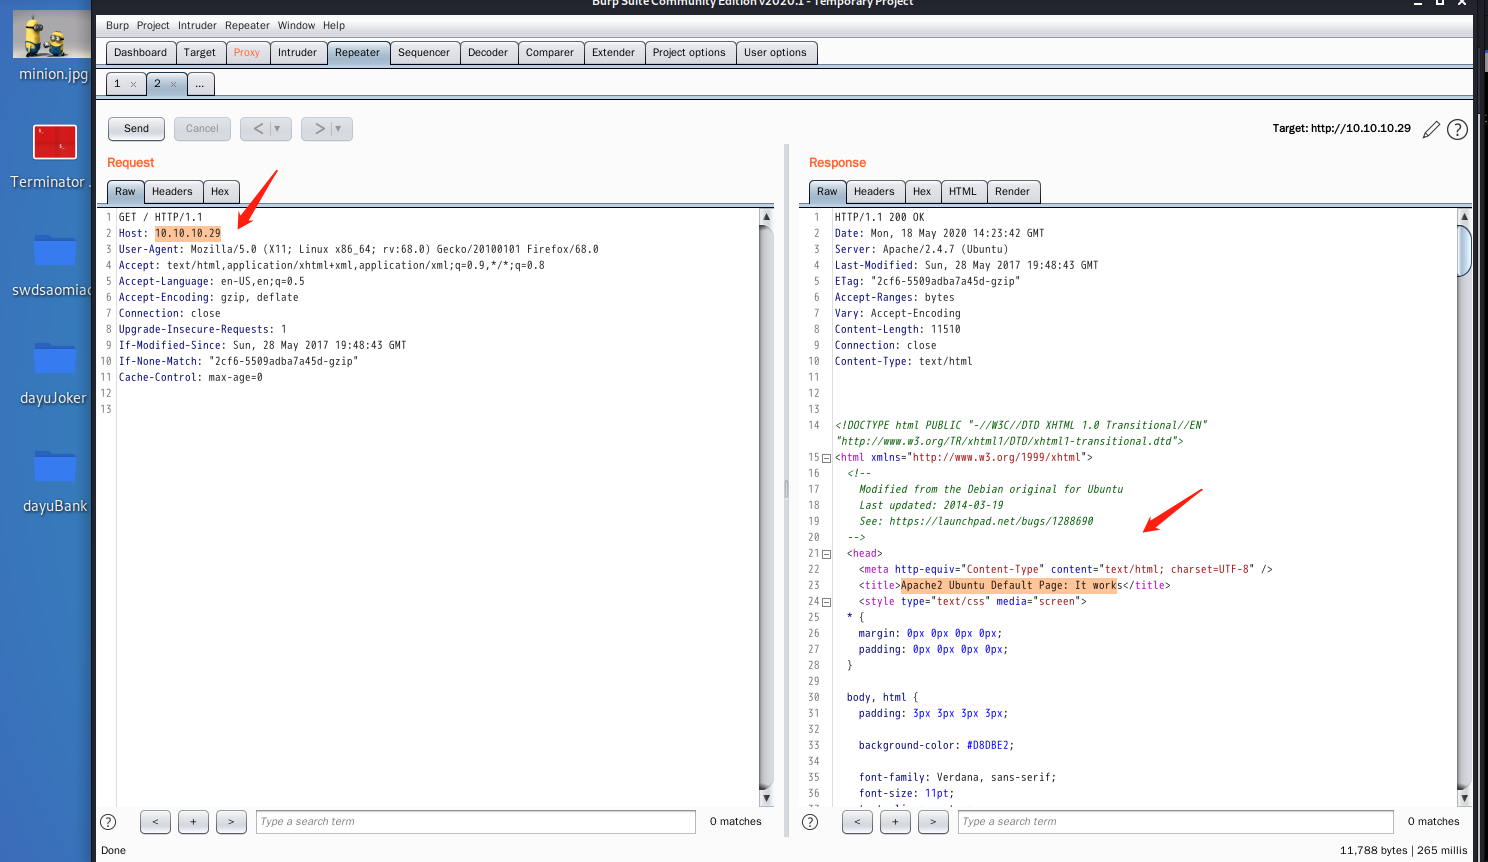Close Repeater tab 2
1488x862 pixels.
[173, 84]
